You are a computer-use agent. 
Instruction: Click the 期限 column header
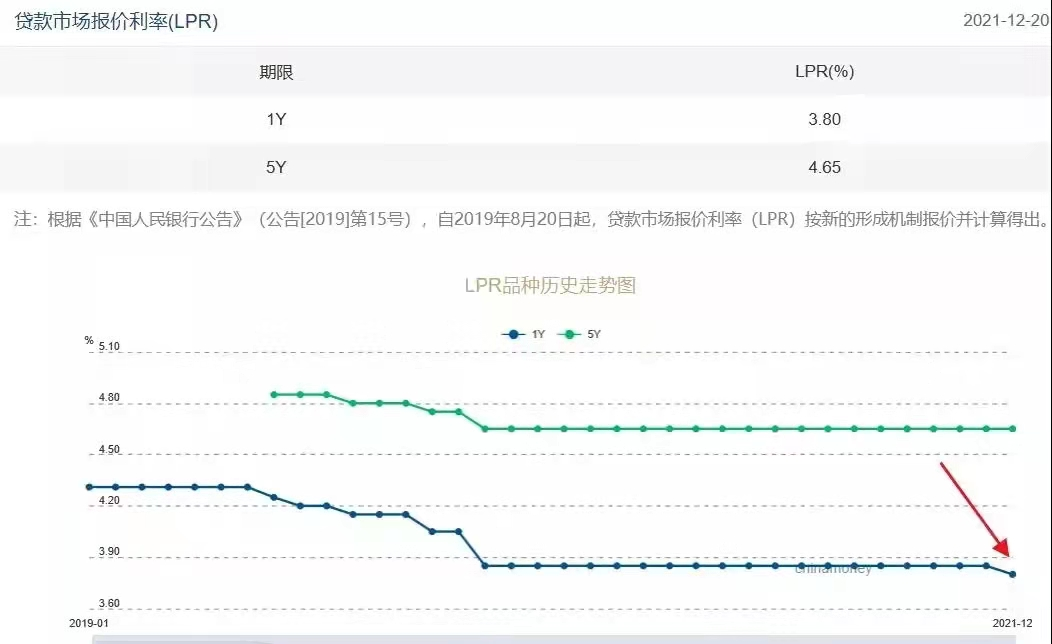coord(276,72)
